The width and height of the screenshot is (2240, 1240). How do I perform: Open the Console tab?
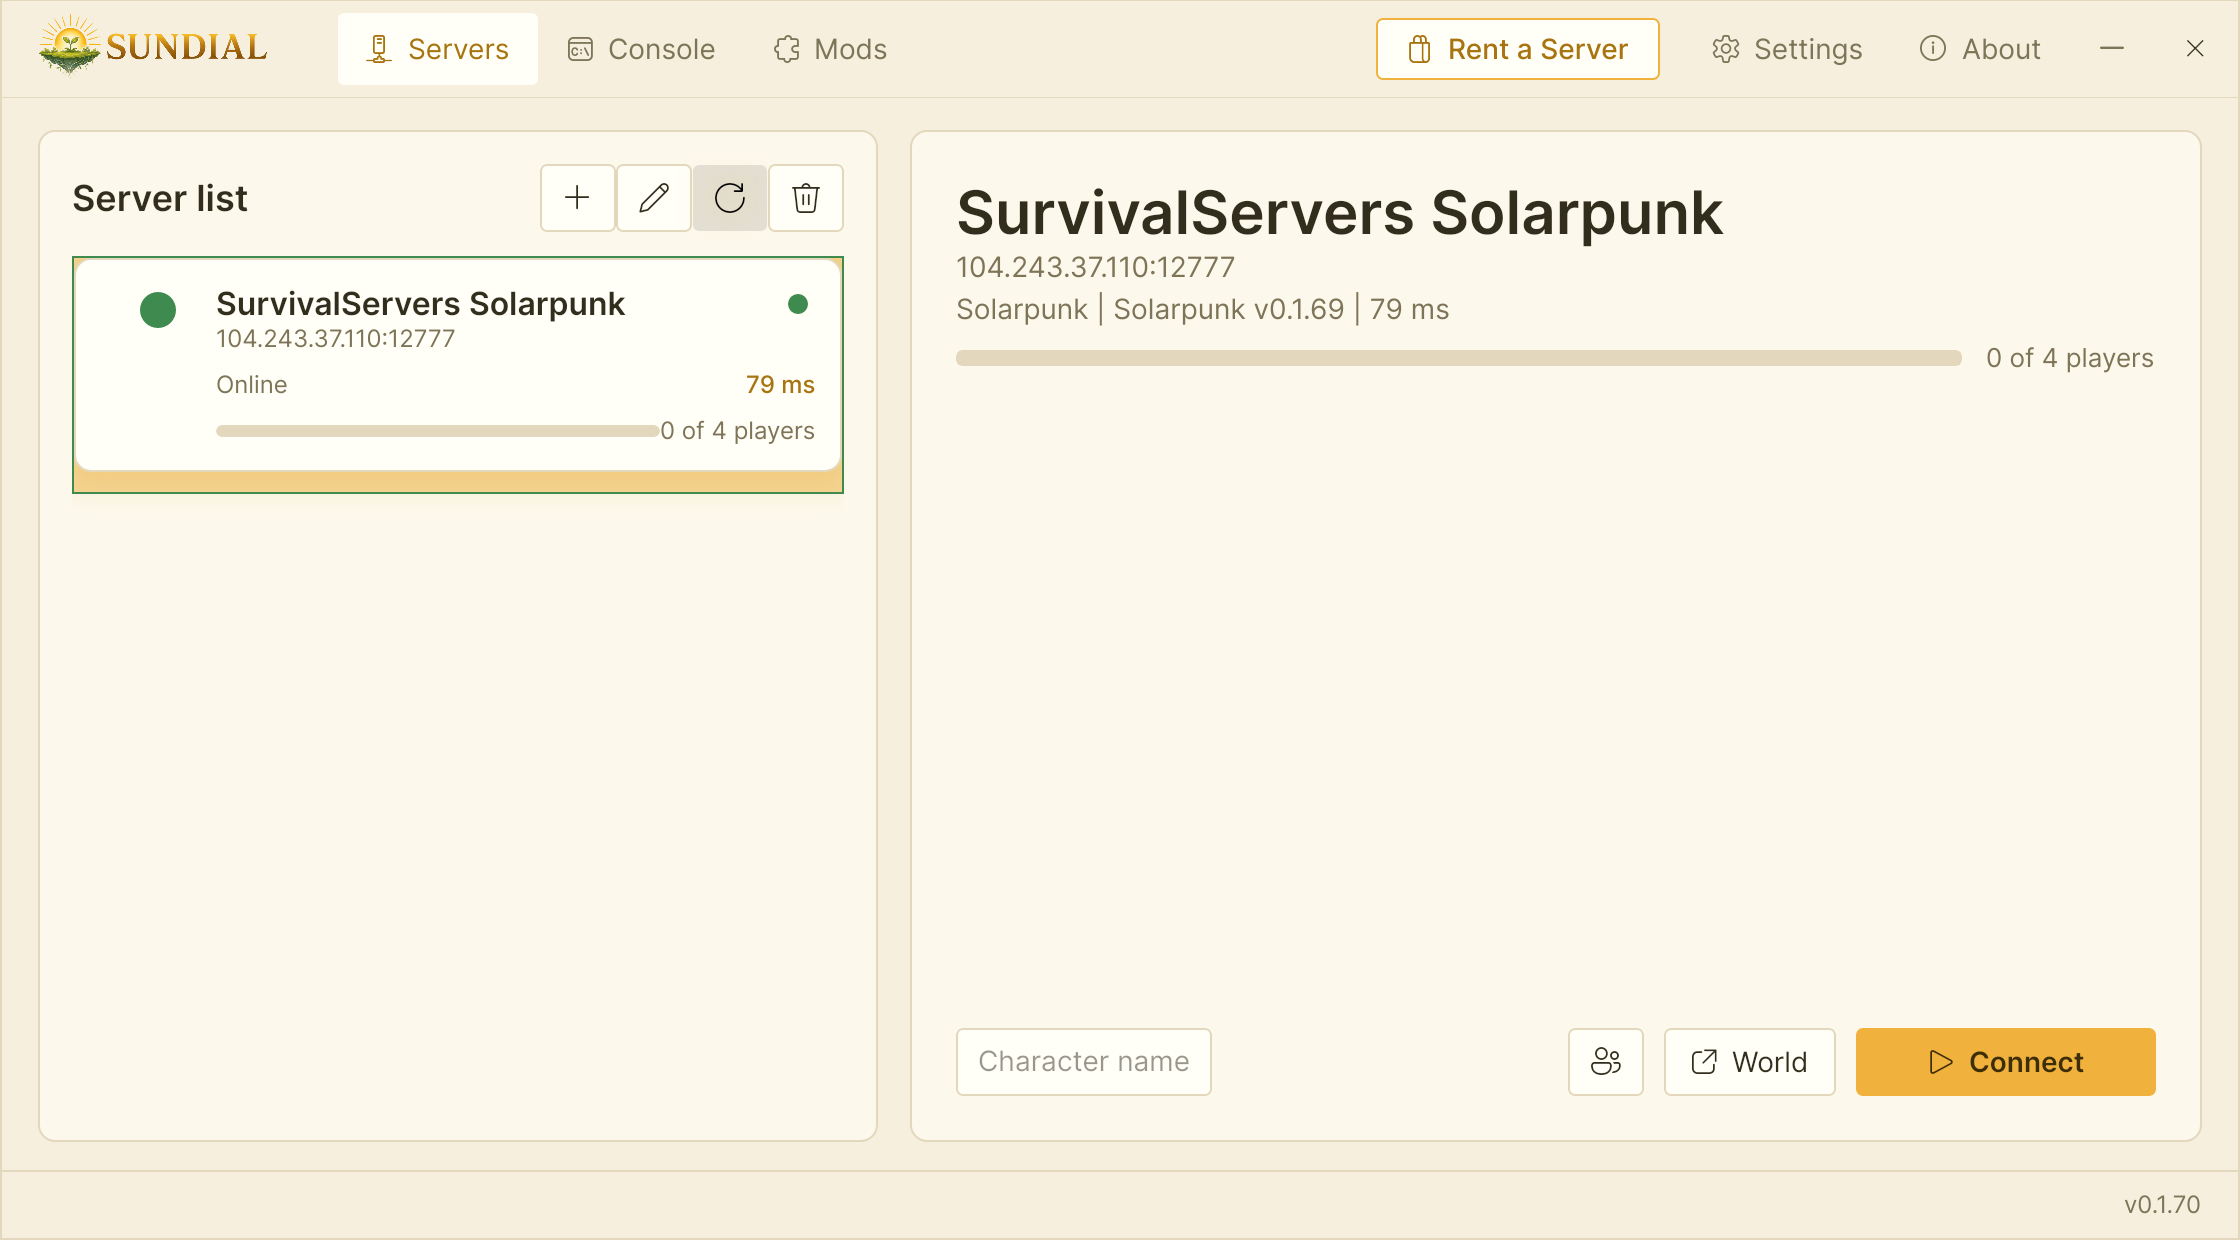pyautogui.click(x=642, y=49)
